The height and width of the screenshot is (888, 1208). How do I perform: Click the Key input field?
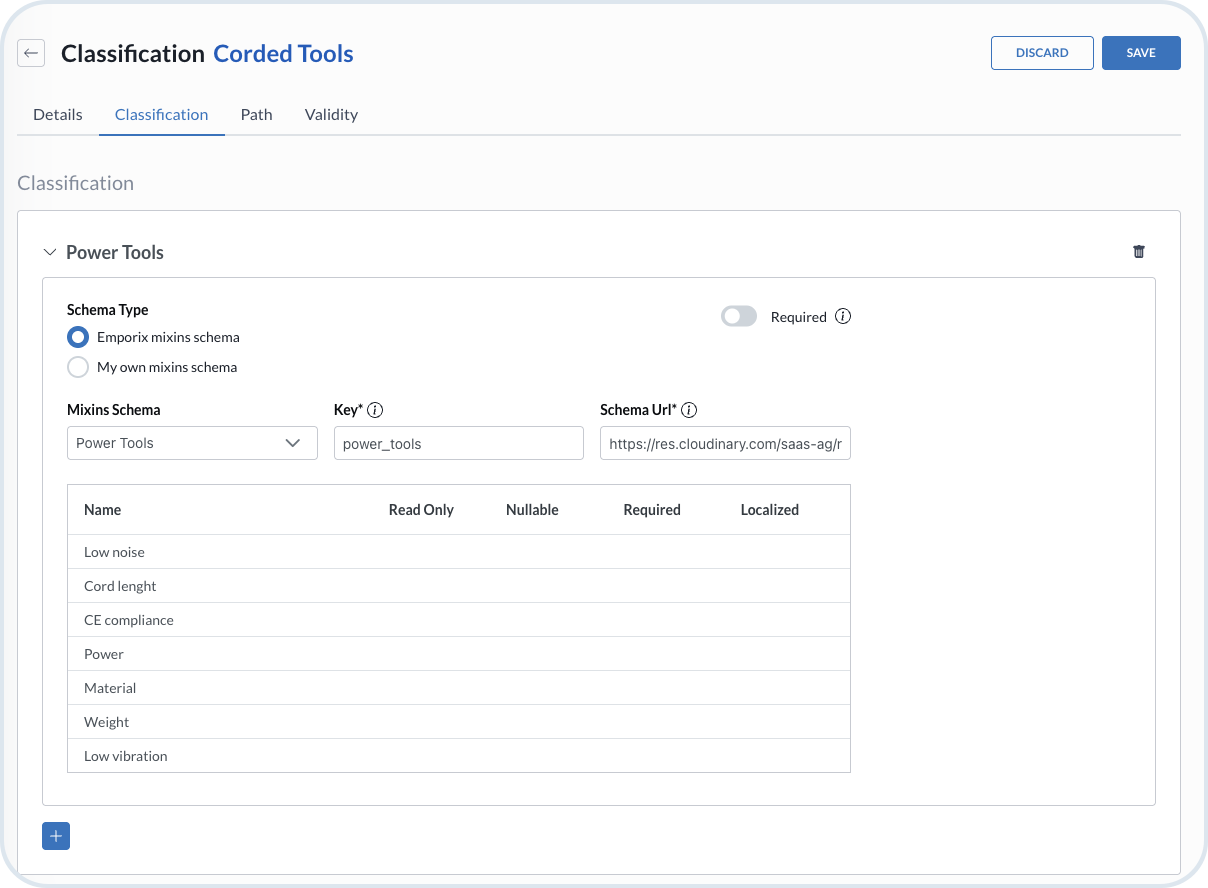(x=458, y=443)
